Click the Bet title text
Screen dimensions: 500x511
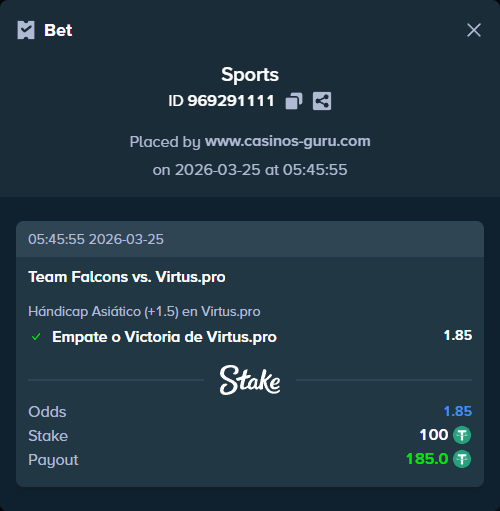(58, 30)
